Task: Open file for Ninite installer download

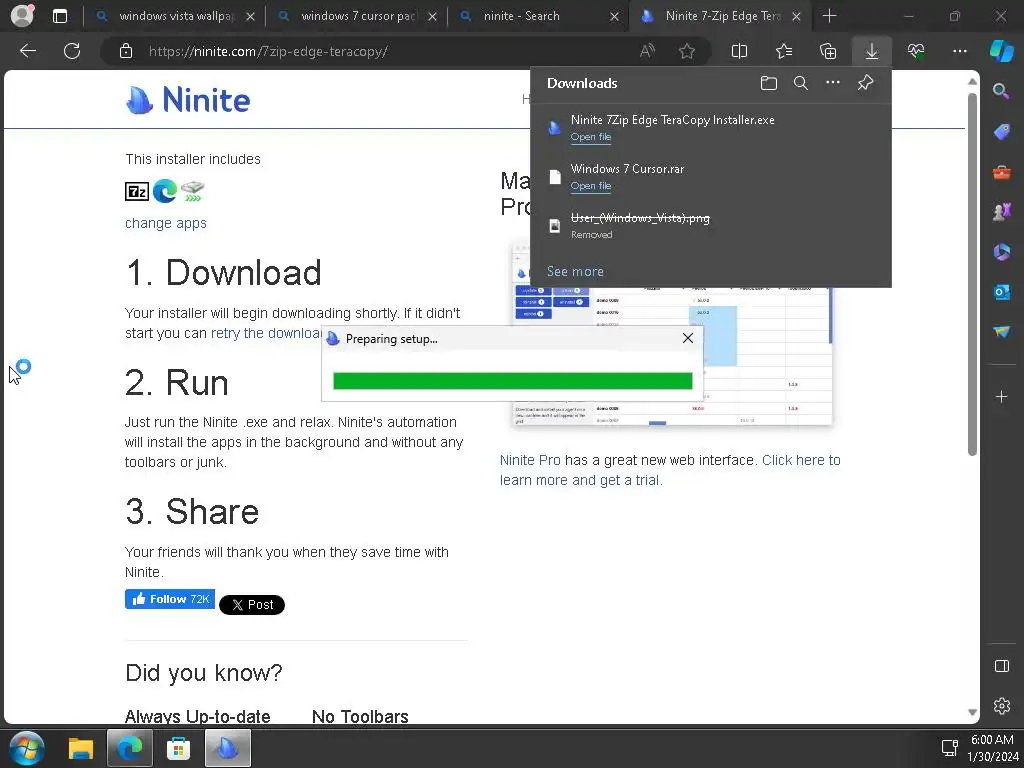Action: pos(590,136)
